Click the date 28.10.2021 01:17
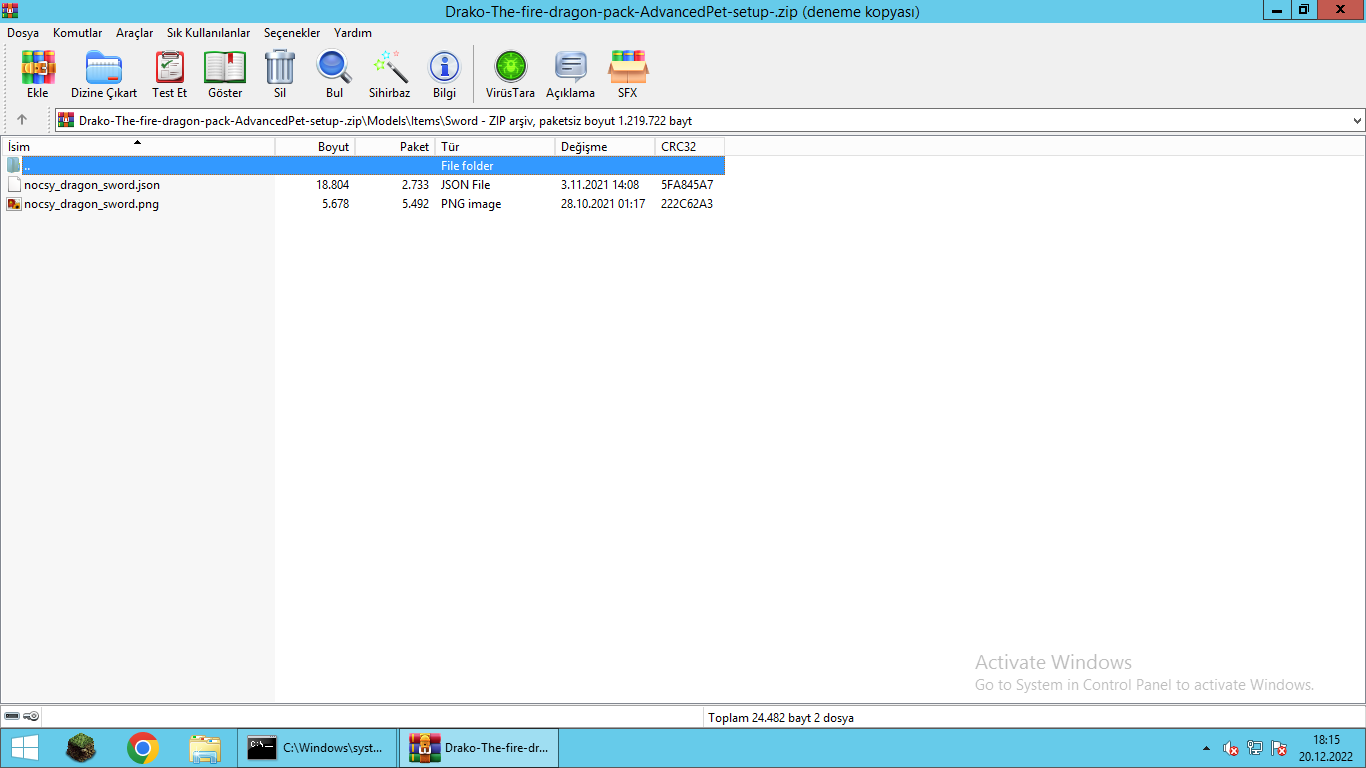 [603, 204]
